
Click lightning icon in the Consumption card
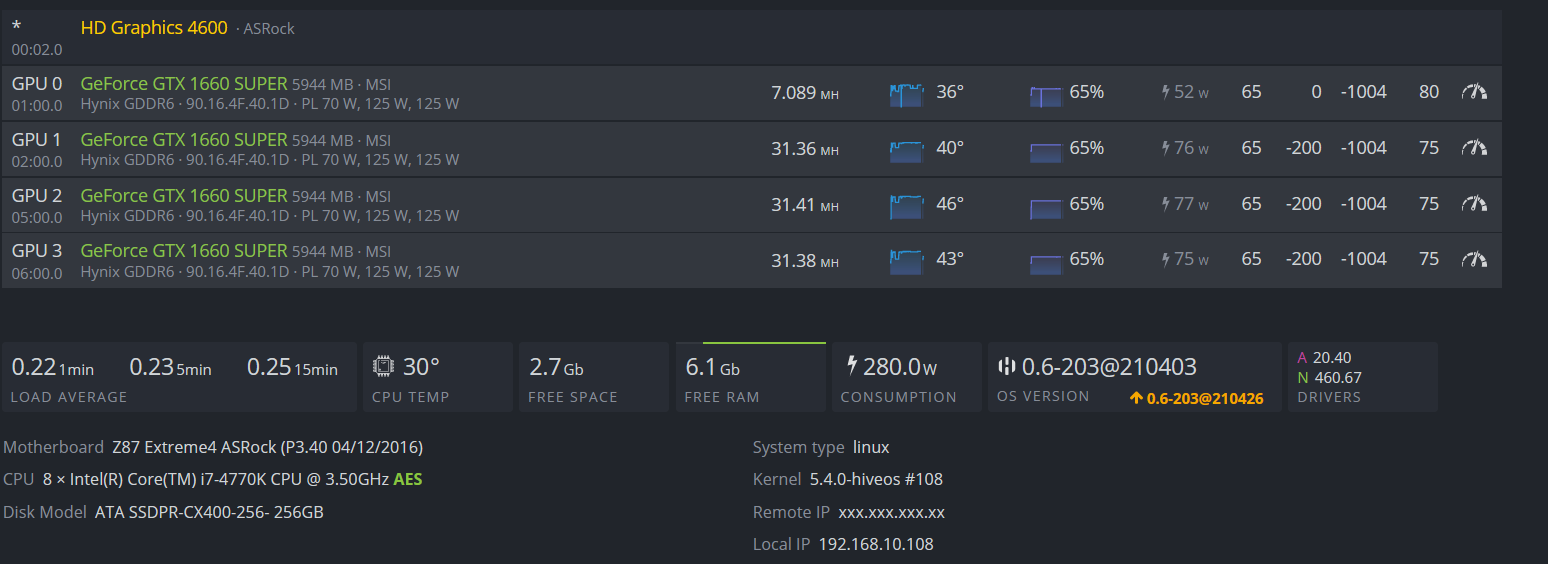[x=852, y=366]
